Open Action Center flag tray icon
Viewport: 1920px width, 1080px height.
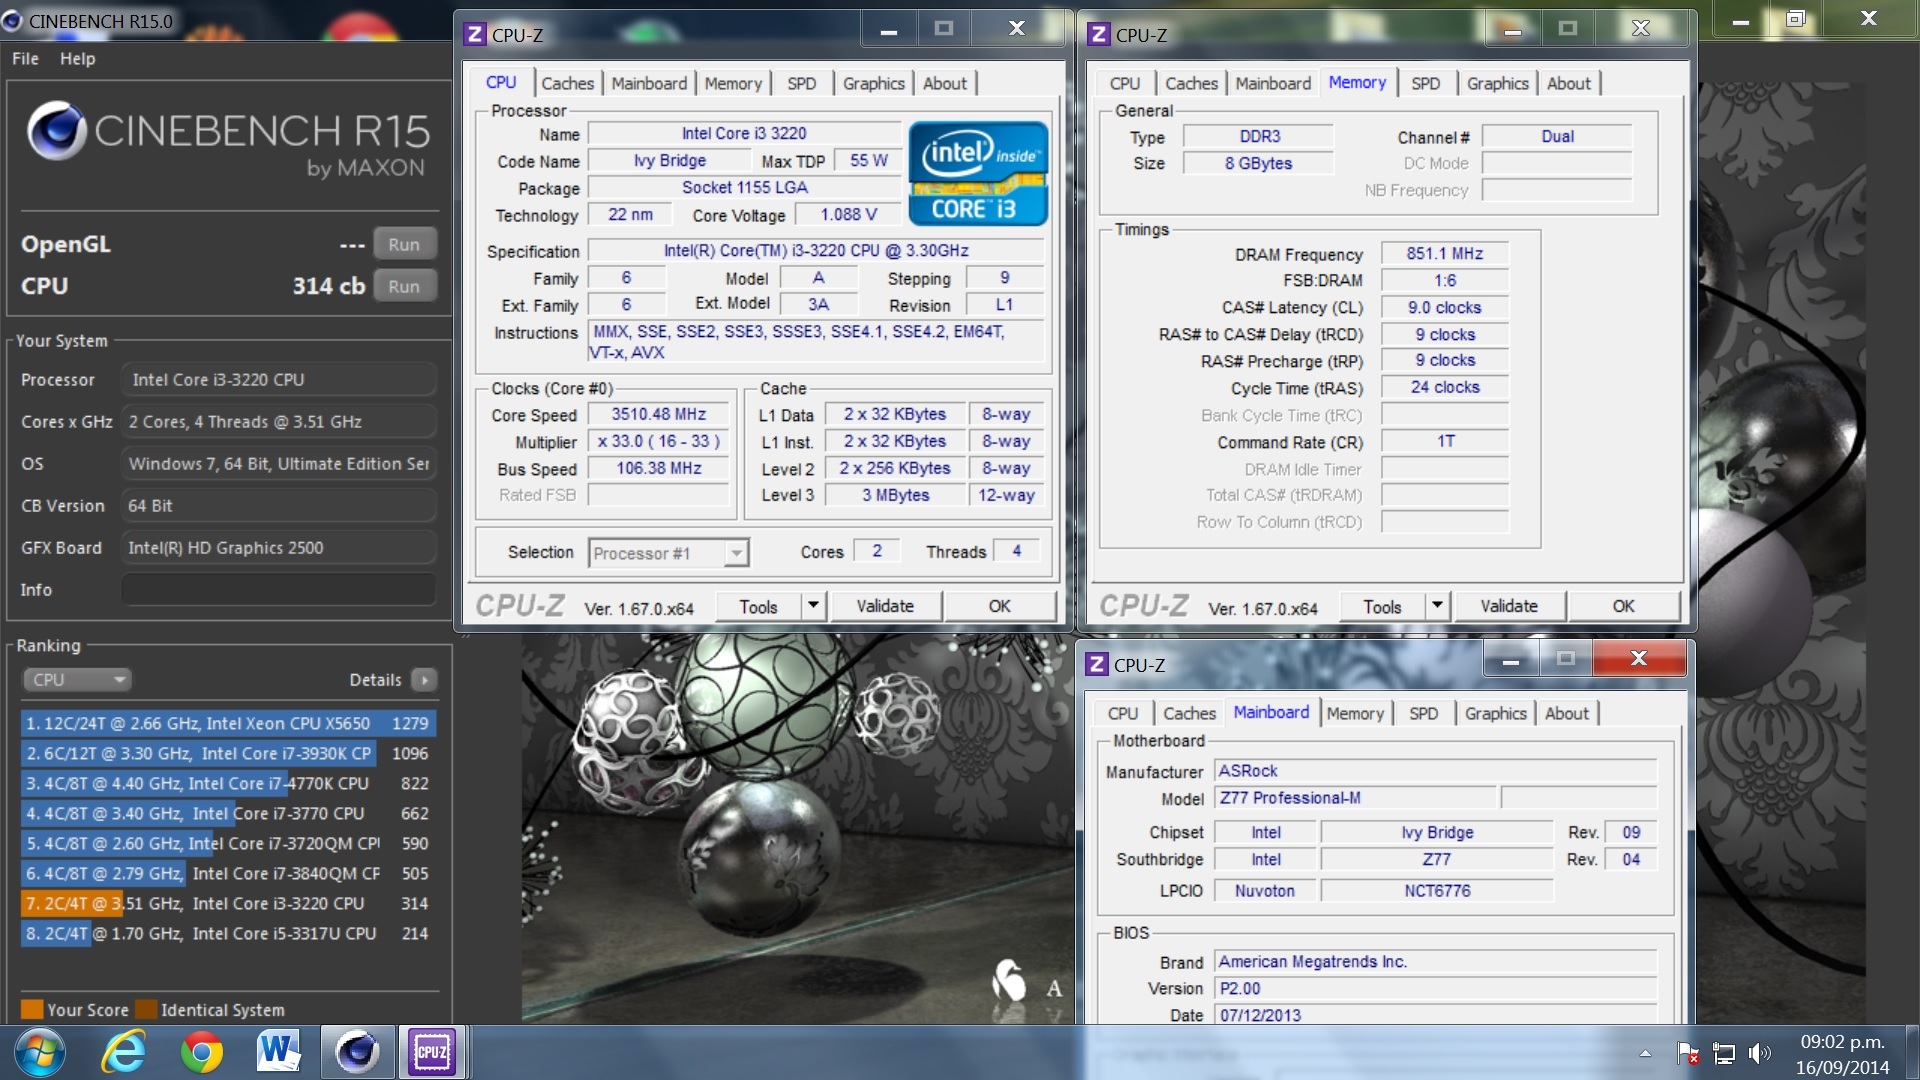click(x=1688, y=1053)
